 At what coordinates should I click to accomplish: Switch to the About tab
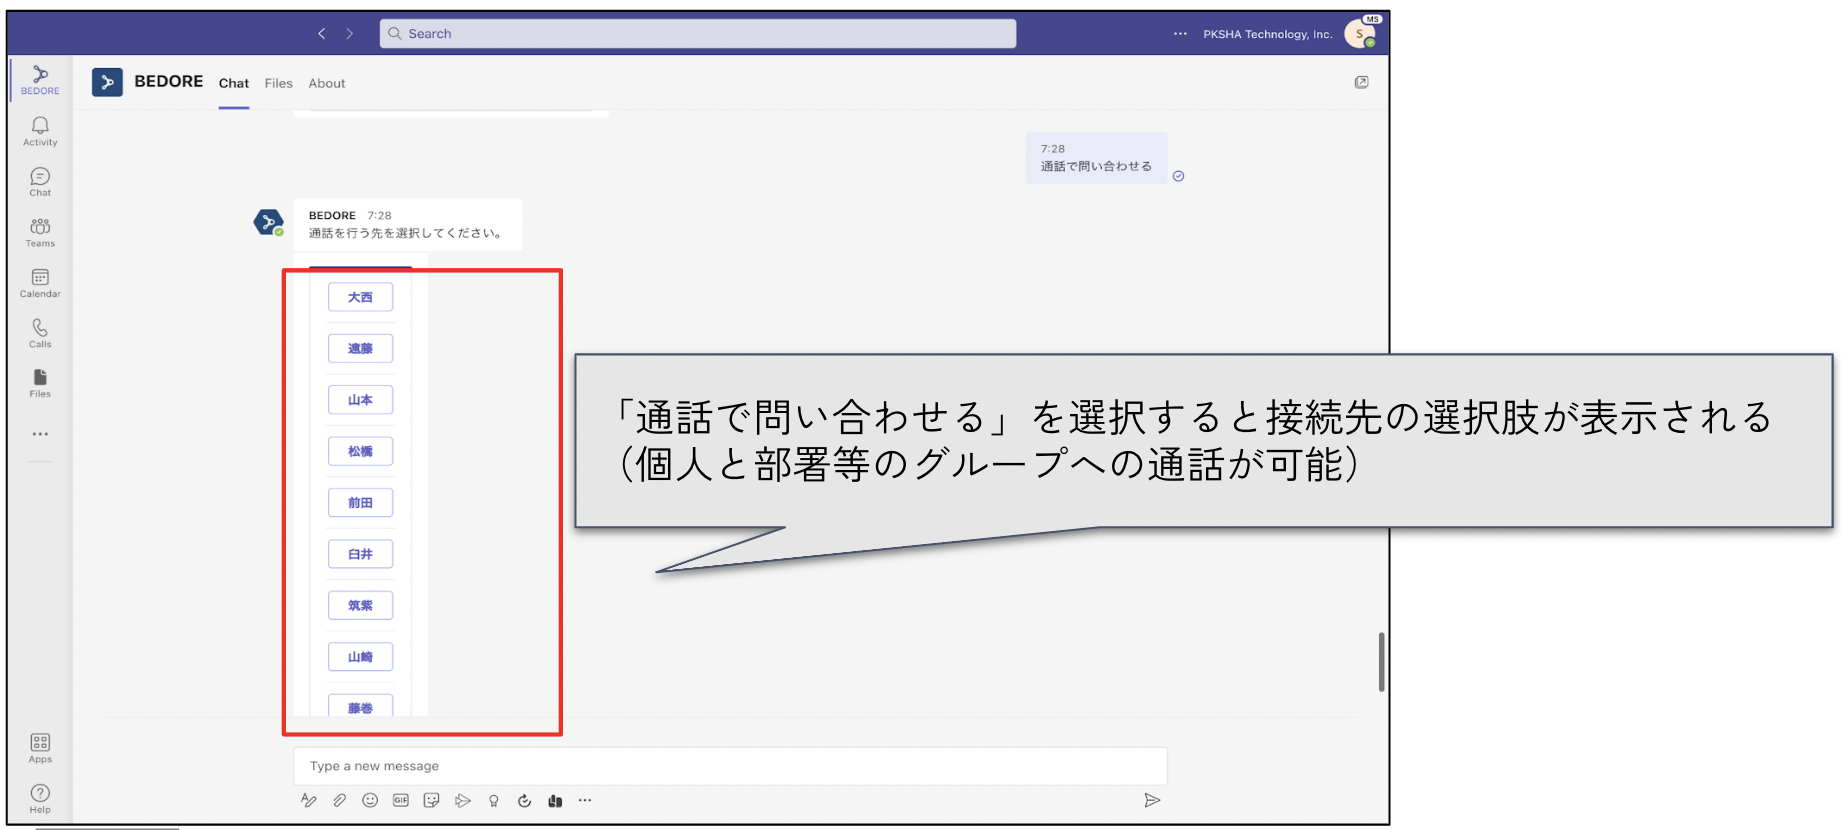click(x=327, y=83)
